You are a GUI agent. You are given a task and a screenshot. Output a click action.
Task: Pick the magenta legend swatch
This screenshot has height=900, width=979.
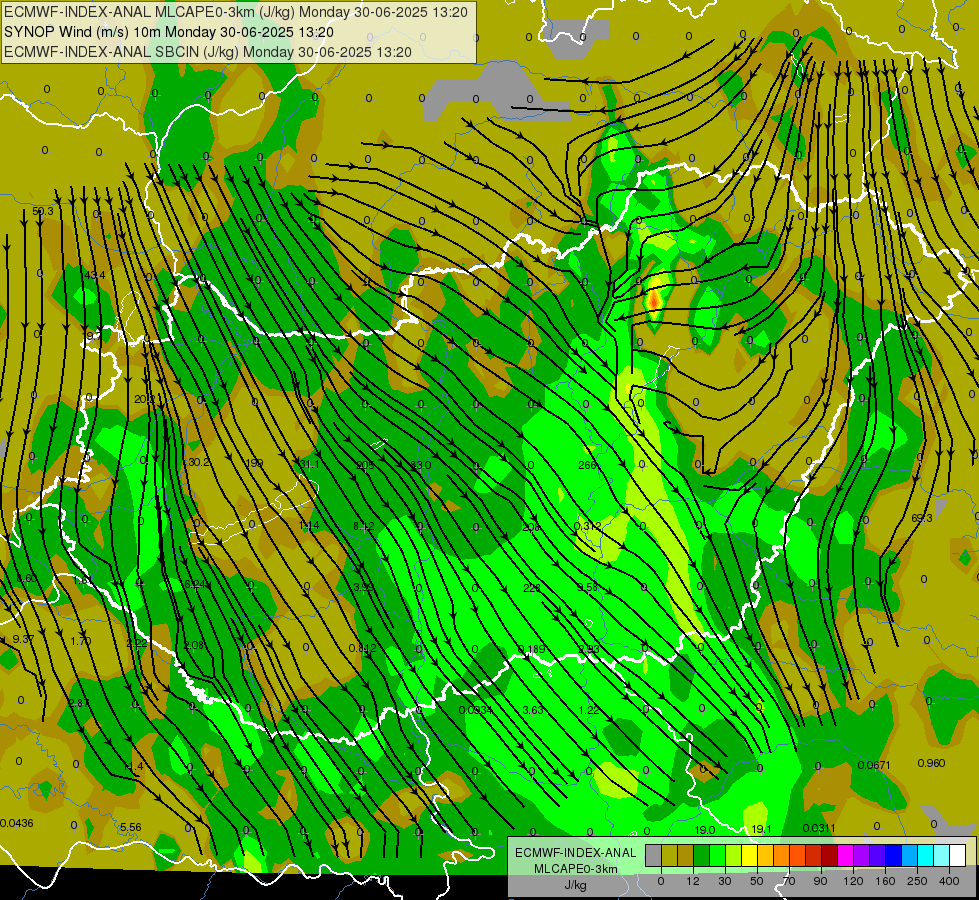[846, 855]
